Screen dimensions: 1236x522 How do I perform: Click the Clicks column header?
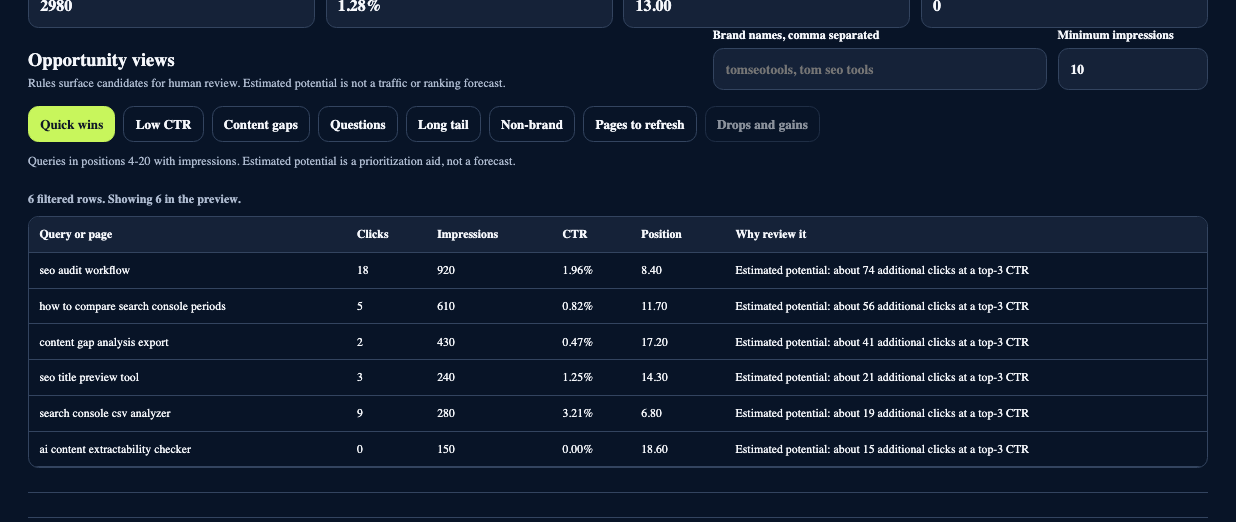373,234
